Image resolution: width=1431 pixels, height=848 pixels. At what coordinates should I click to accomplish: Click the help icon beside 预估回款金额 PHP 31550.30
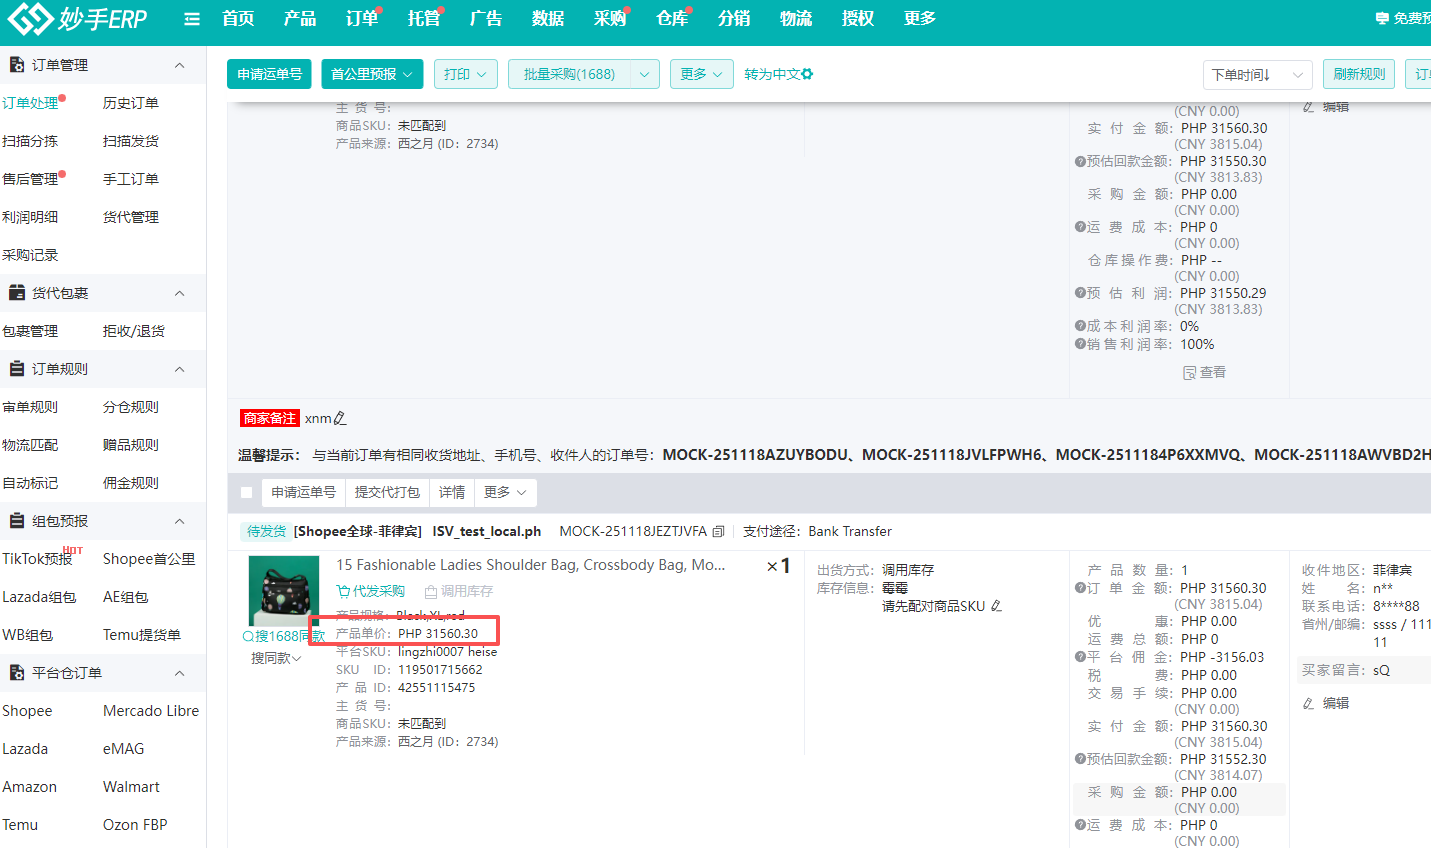pos(1080,161)
